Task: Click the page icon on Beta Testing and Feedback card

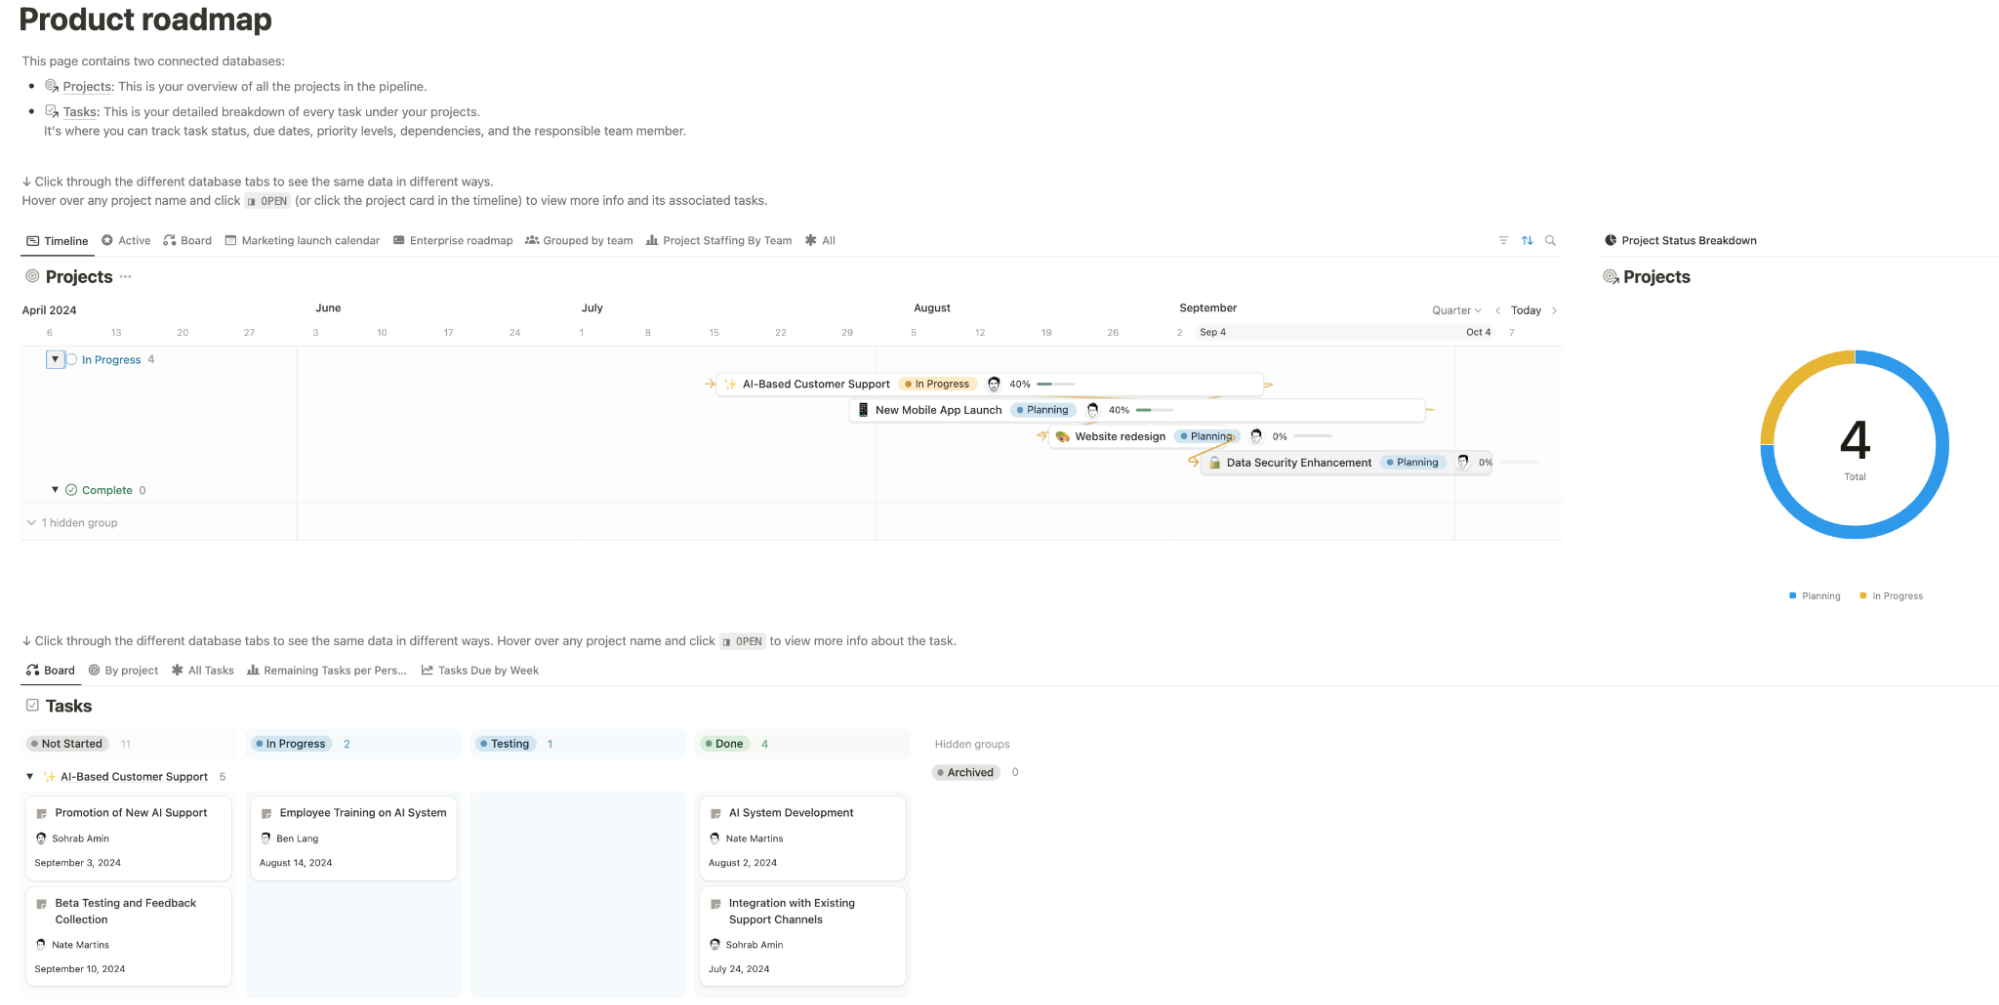Action: pyautogui.click(x=42, y=904)
